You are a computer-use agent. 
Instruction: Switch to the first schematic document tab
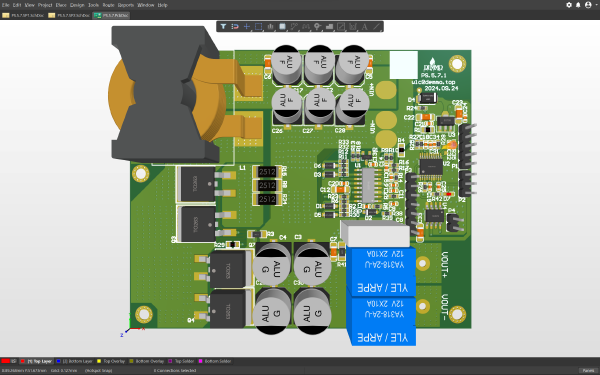(23, 15)
